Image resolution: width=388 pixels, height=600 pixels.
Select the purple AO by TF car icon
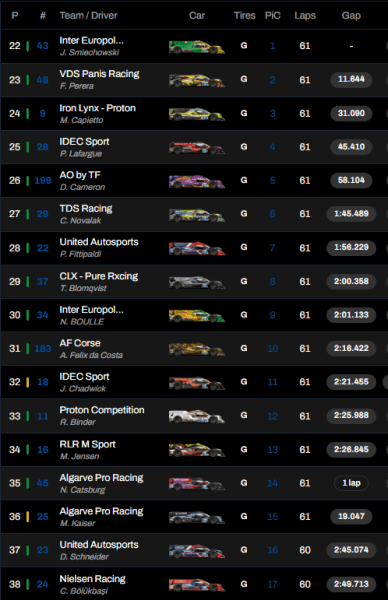(197, 181)
